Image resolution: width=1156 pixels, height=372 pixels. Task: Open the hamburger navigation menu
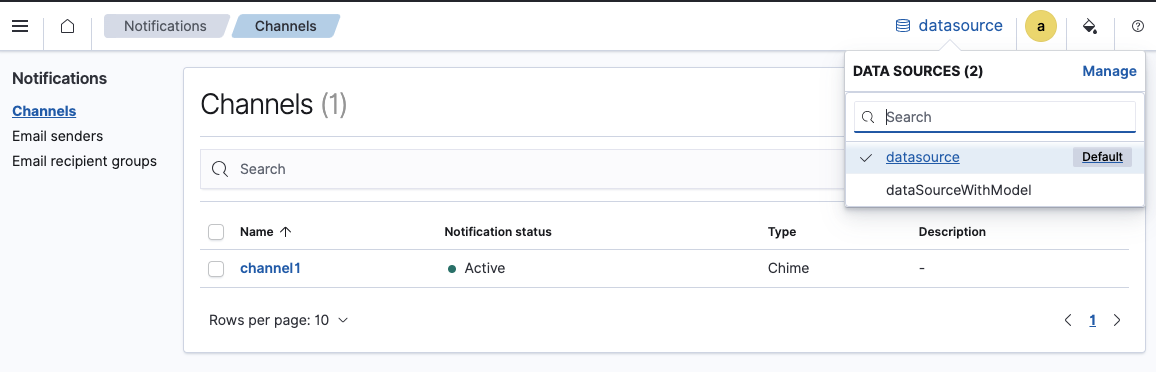click(20, 27)
